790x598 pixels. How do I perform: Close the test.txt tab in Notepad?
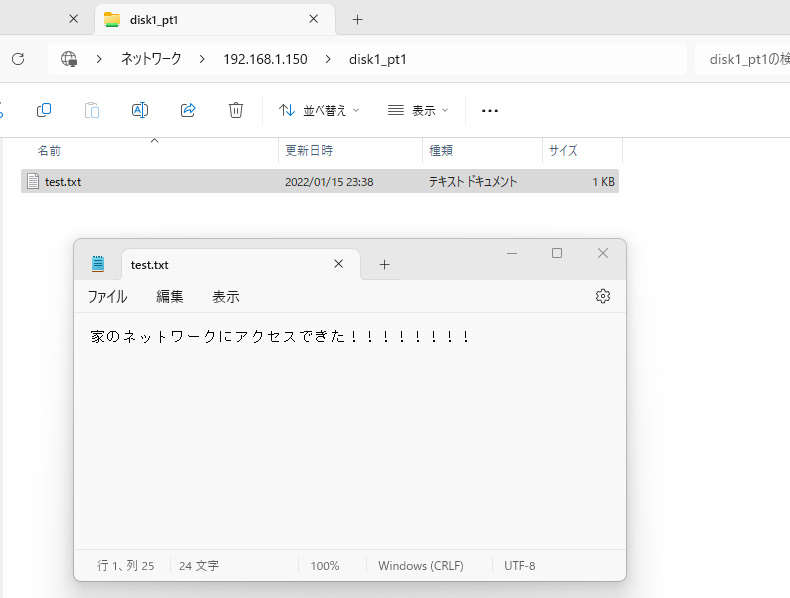(338, 264)
